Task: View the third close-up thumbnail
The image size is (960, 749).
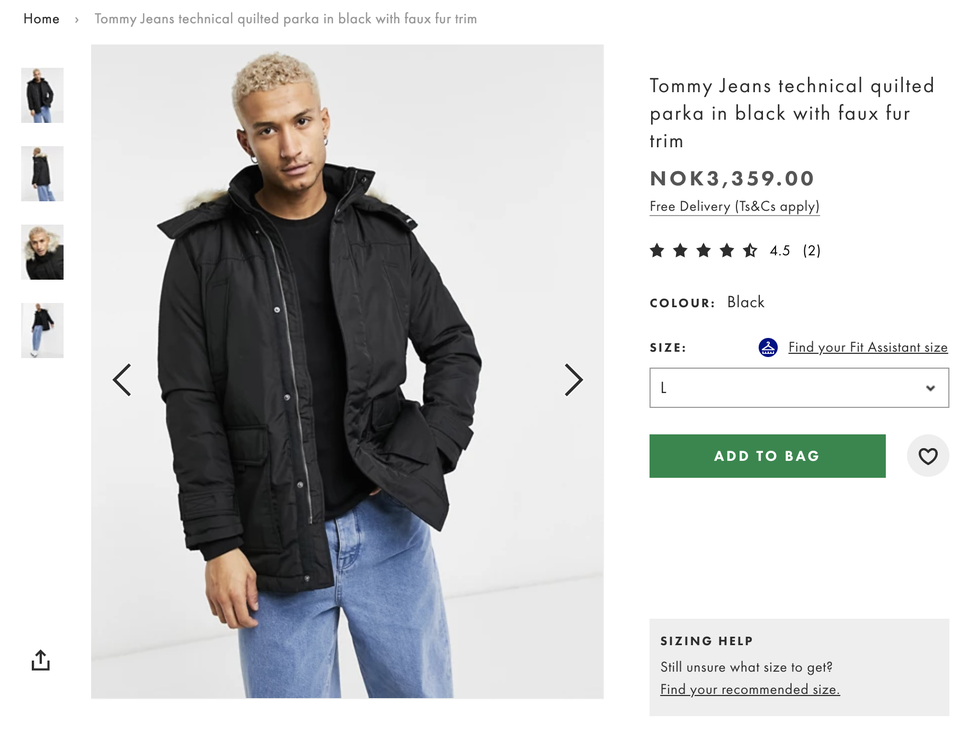Action: coord(42,252)
